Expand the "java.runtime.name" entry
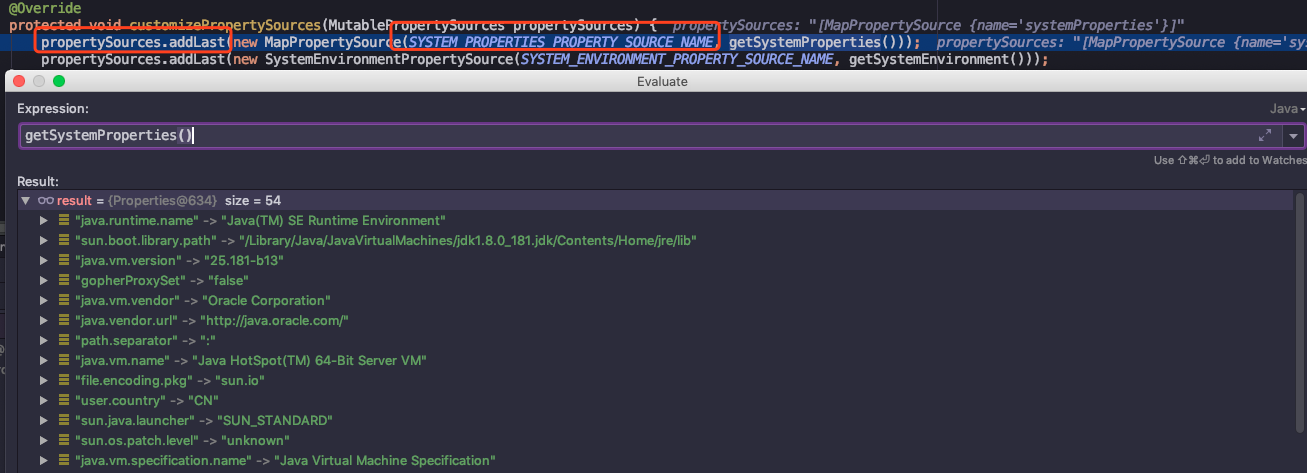 (43, 220)
